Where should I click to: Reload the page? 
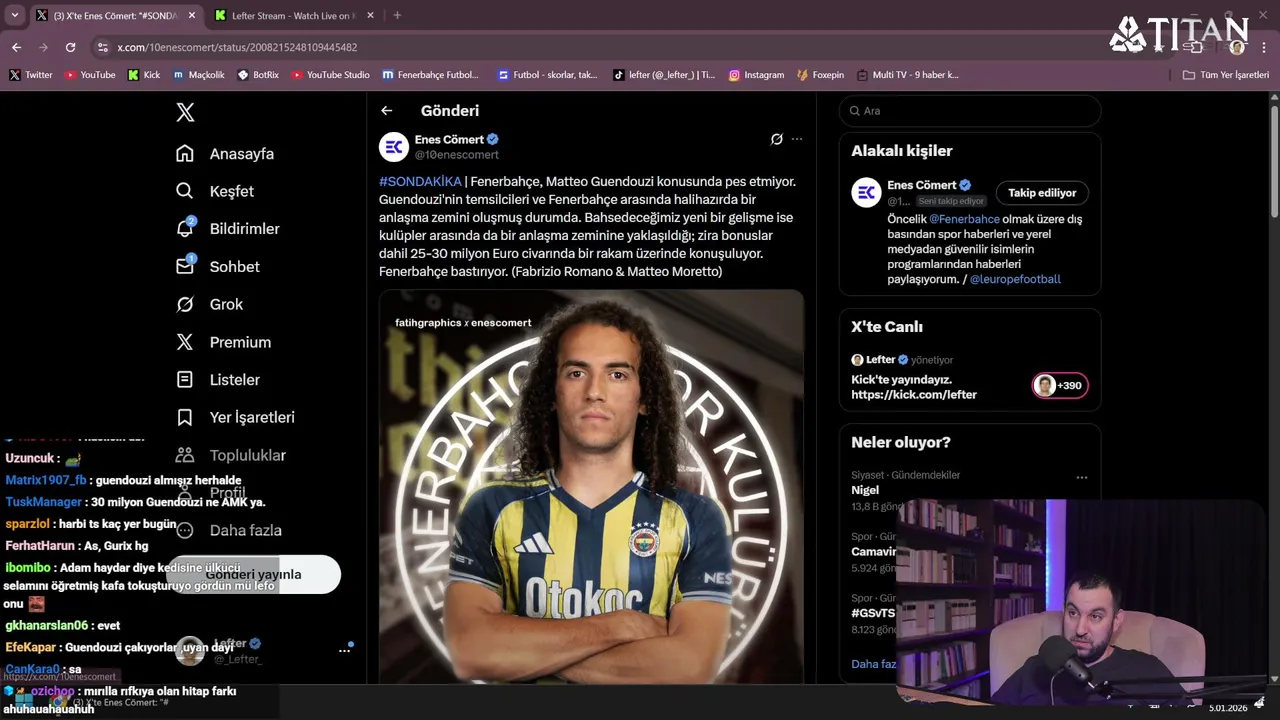pos(70,47)
